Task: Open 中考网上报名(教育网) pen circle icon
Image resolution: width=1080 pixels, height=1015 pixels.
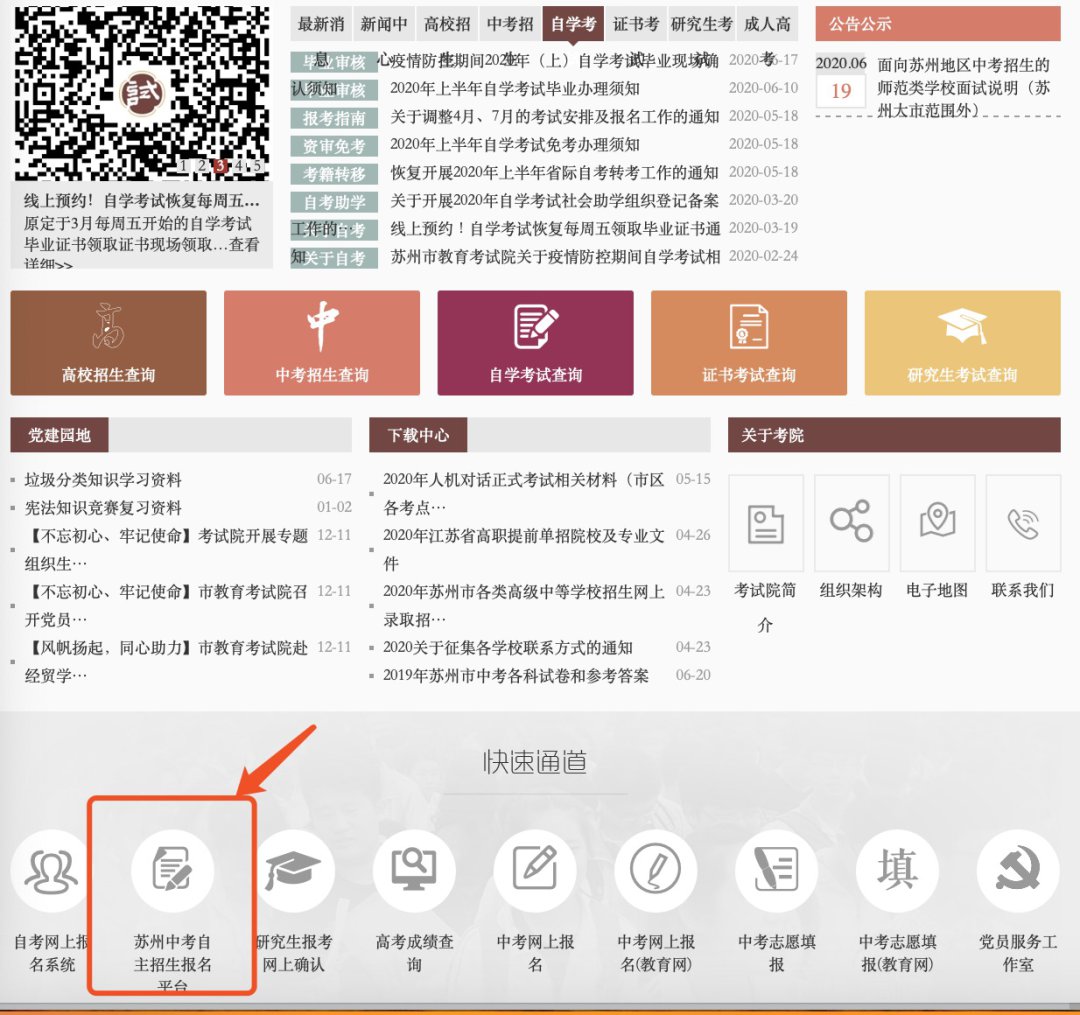Action: coord(656,870)
